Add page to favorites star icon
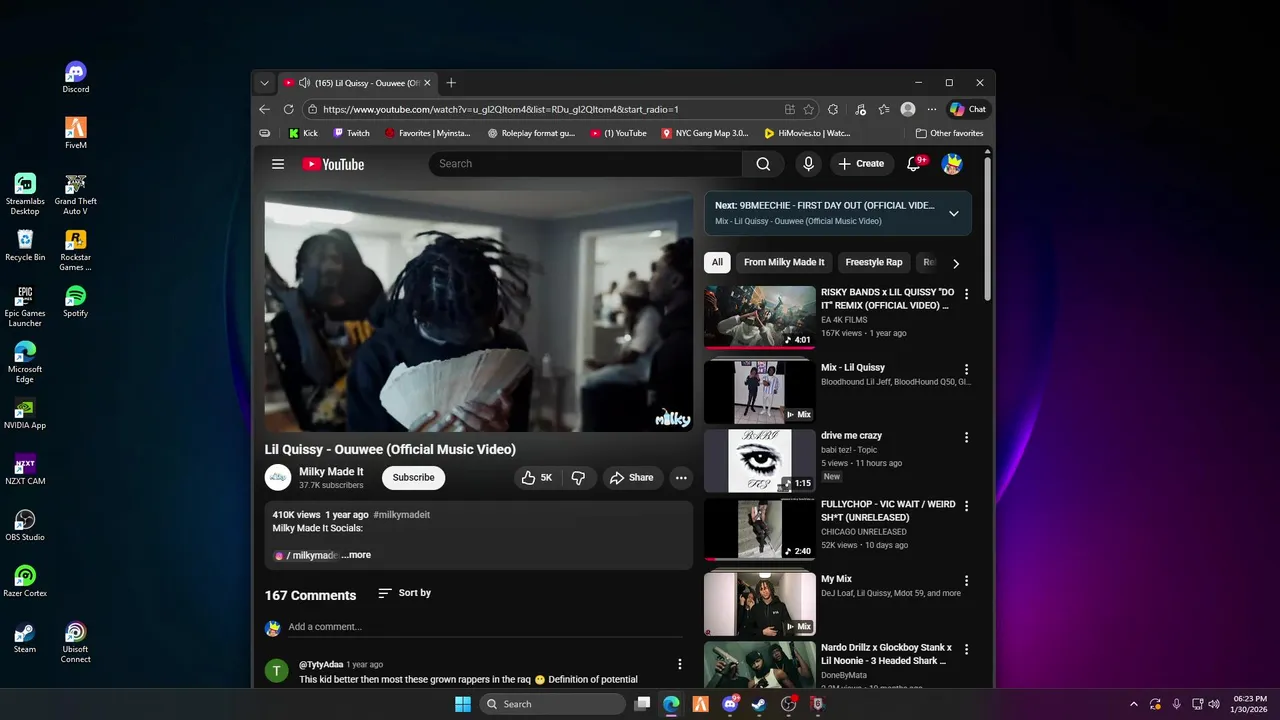 pos(809,109)
